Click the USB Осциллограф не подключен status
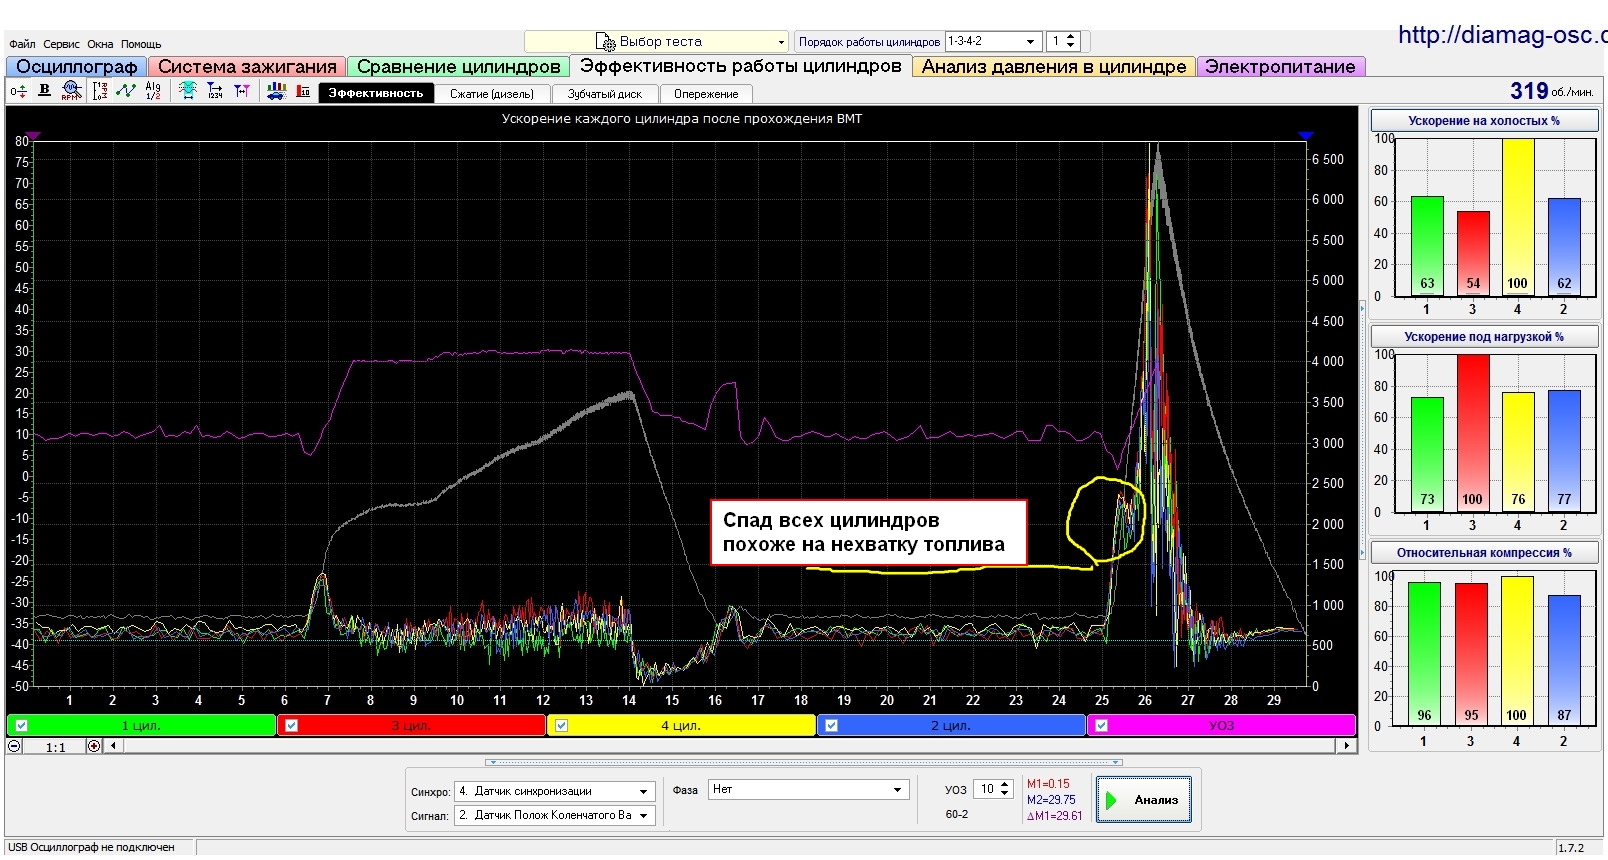Screen dimensions: 1608x860 point(91,847)
